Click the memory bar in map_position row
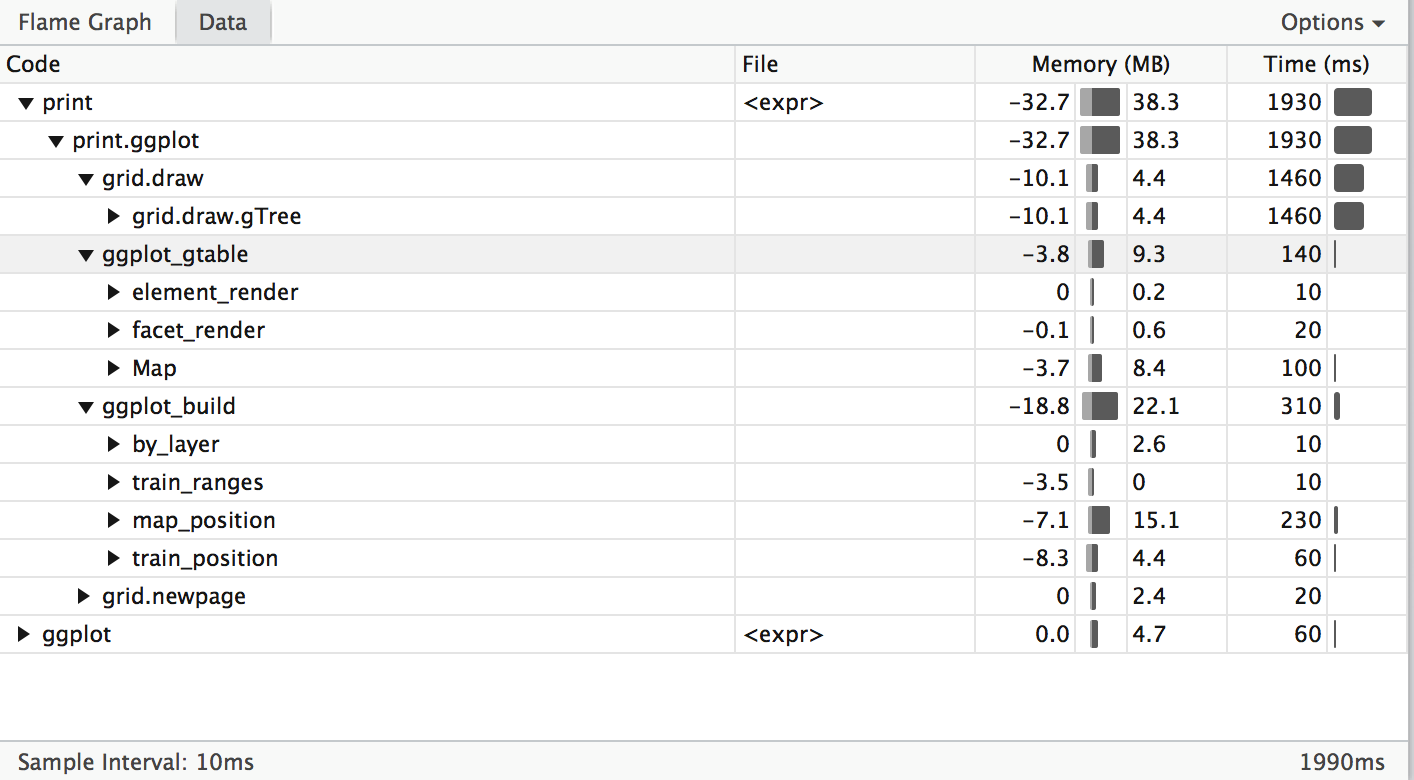 pos(1099,520)
